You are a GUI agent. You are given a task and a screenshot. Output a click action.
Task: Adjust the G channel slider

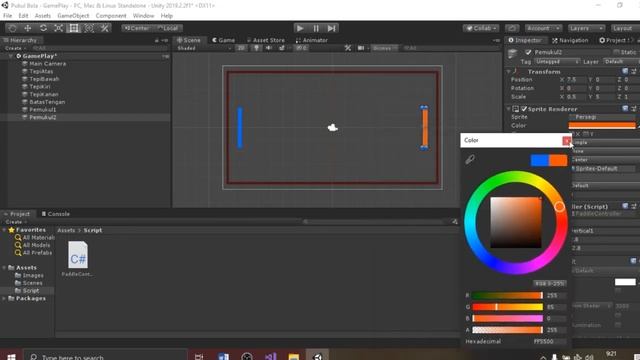click(507, 307)
